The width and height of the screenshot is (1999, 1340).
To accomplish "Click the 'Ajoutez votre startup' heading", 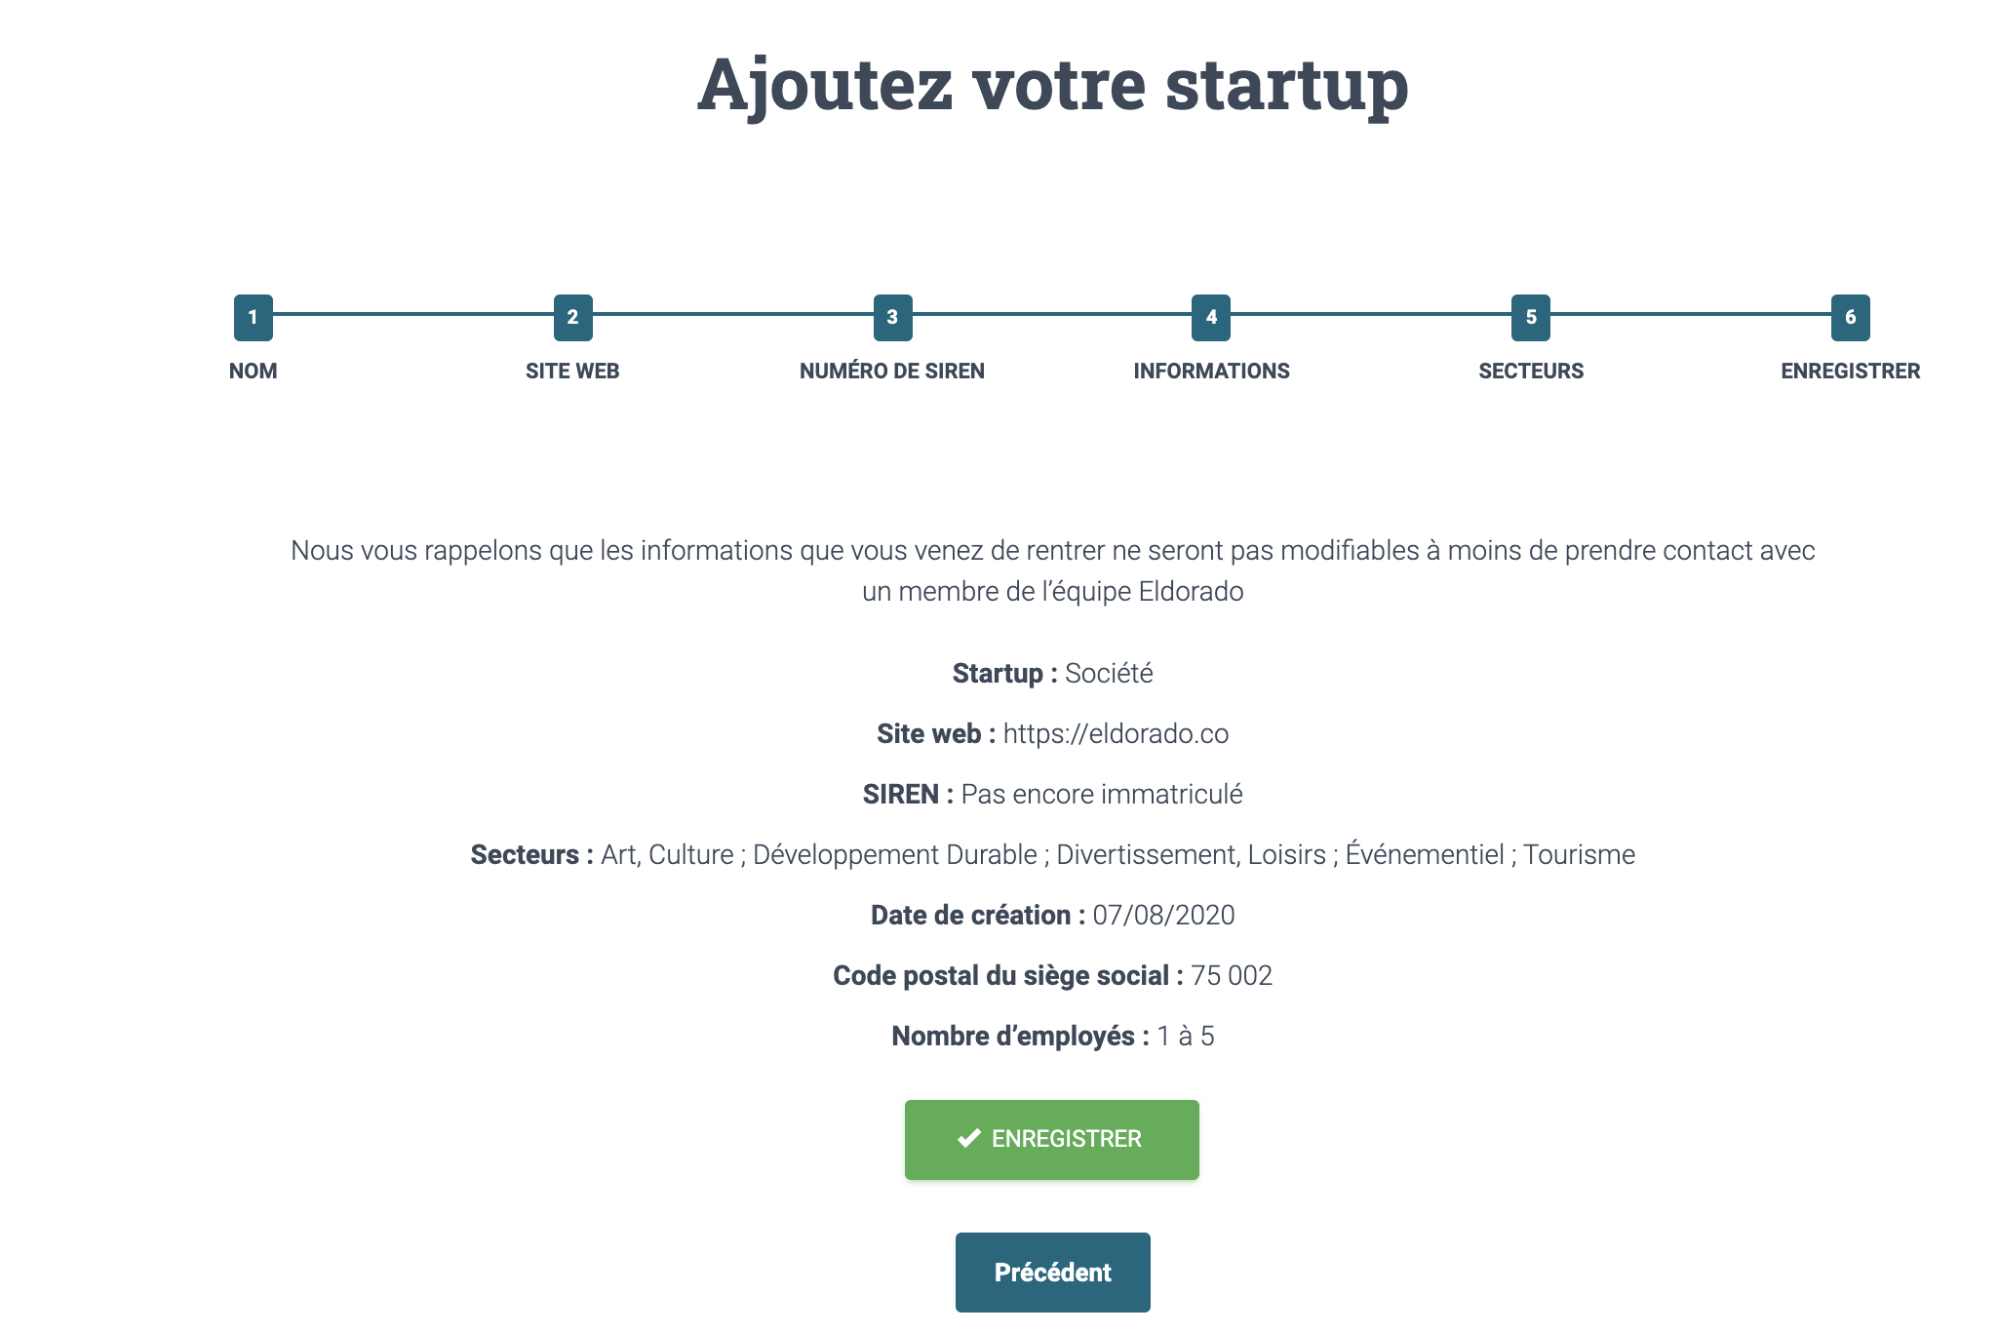I will tap(1052, 86).
